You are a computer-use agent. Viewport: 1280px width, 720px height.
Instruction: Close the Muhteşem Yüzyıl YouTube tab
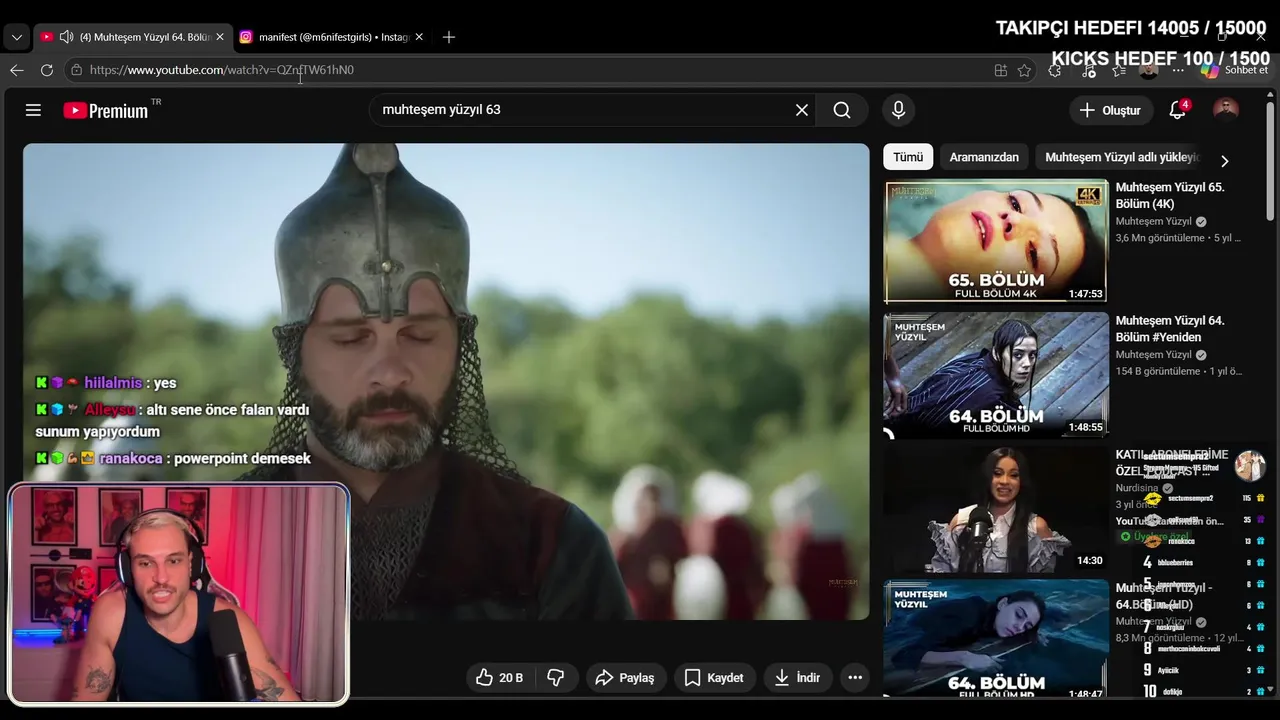pos(220,37)
